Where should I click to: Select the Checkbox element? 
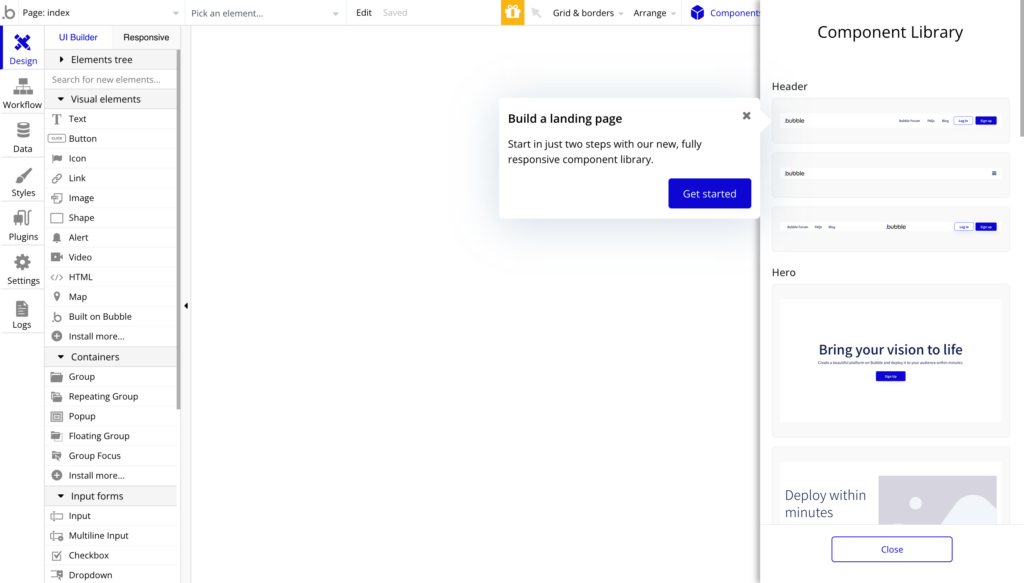click(x=112, y=556)
